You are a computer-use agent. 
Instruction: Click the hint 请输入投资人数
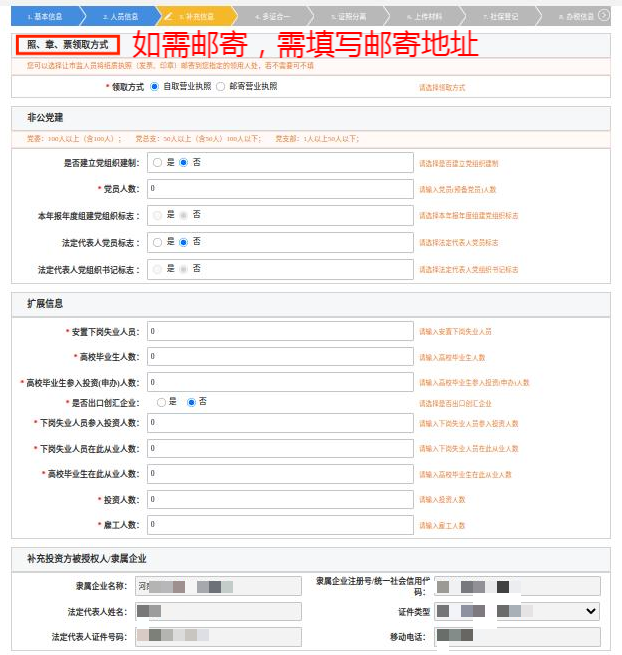point(442,500)
